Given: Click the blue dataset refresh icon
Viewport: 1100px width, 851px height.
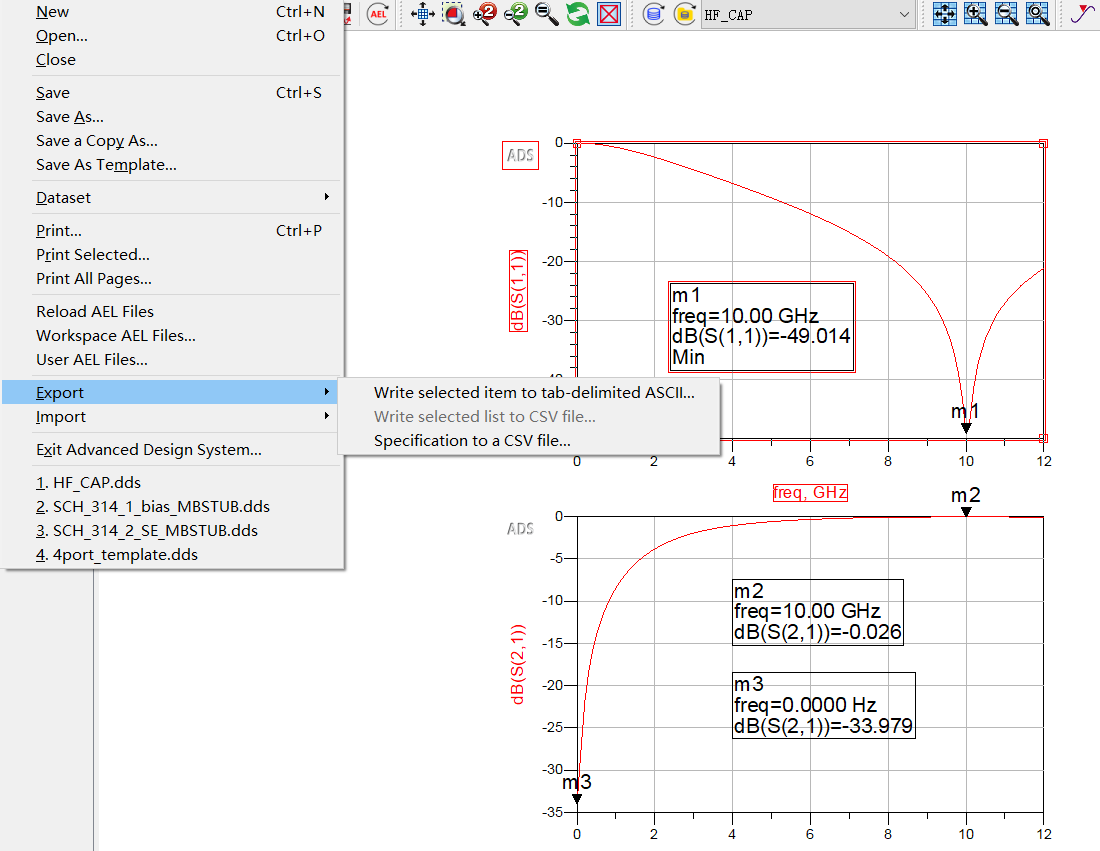Looking at the screenshot, I should [x=653, y=13].
